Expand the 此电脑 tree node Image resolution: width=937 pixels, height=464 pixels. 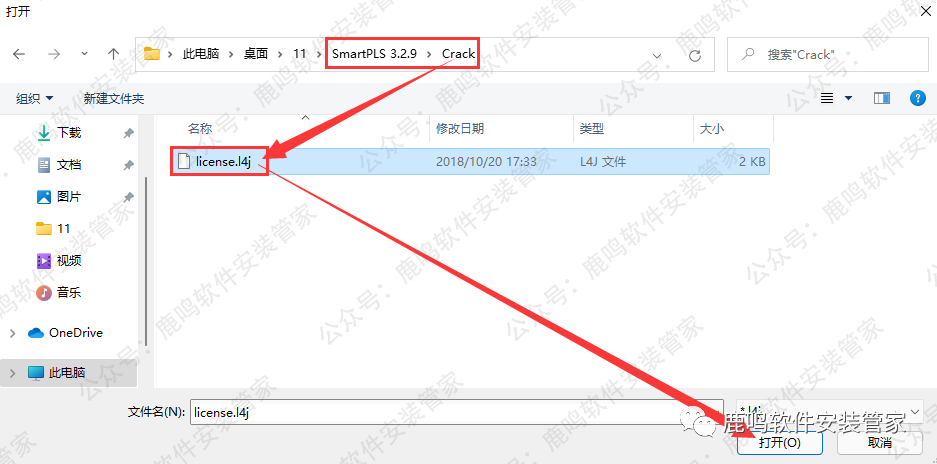click(x=13, y=373)
